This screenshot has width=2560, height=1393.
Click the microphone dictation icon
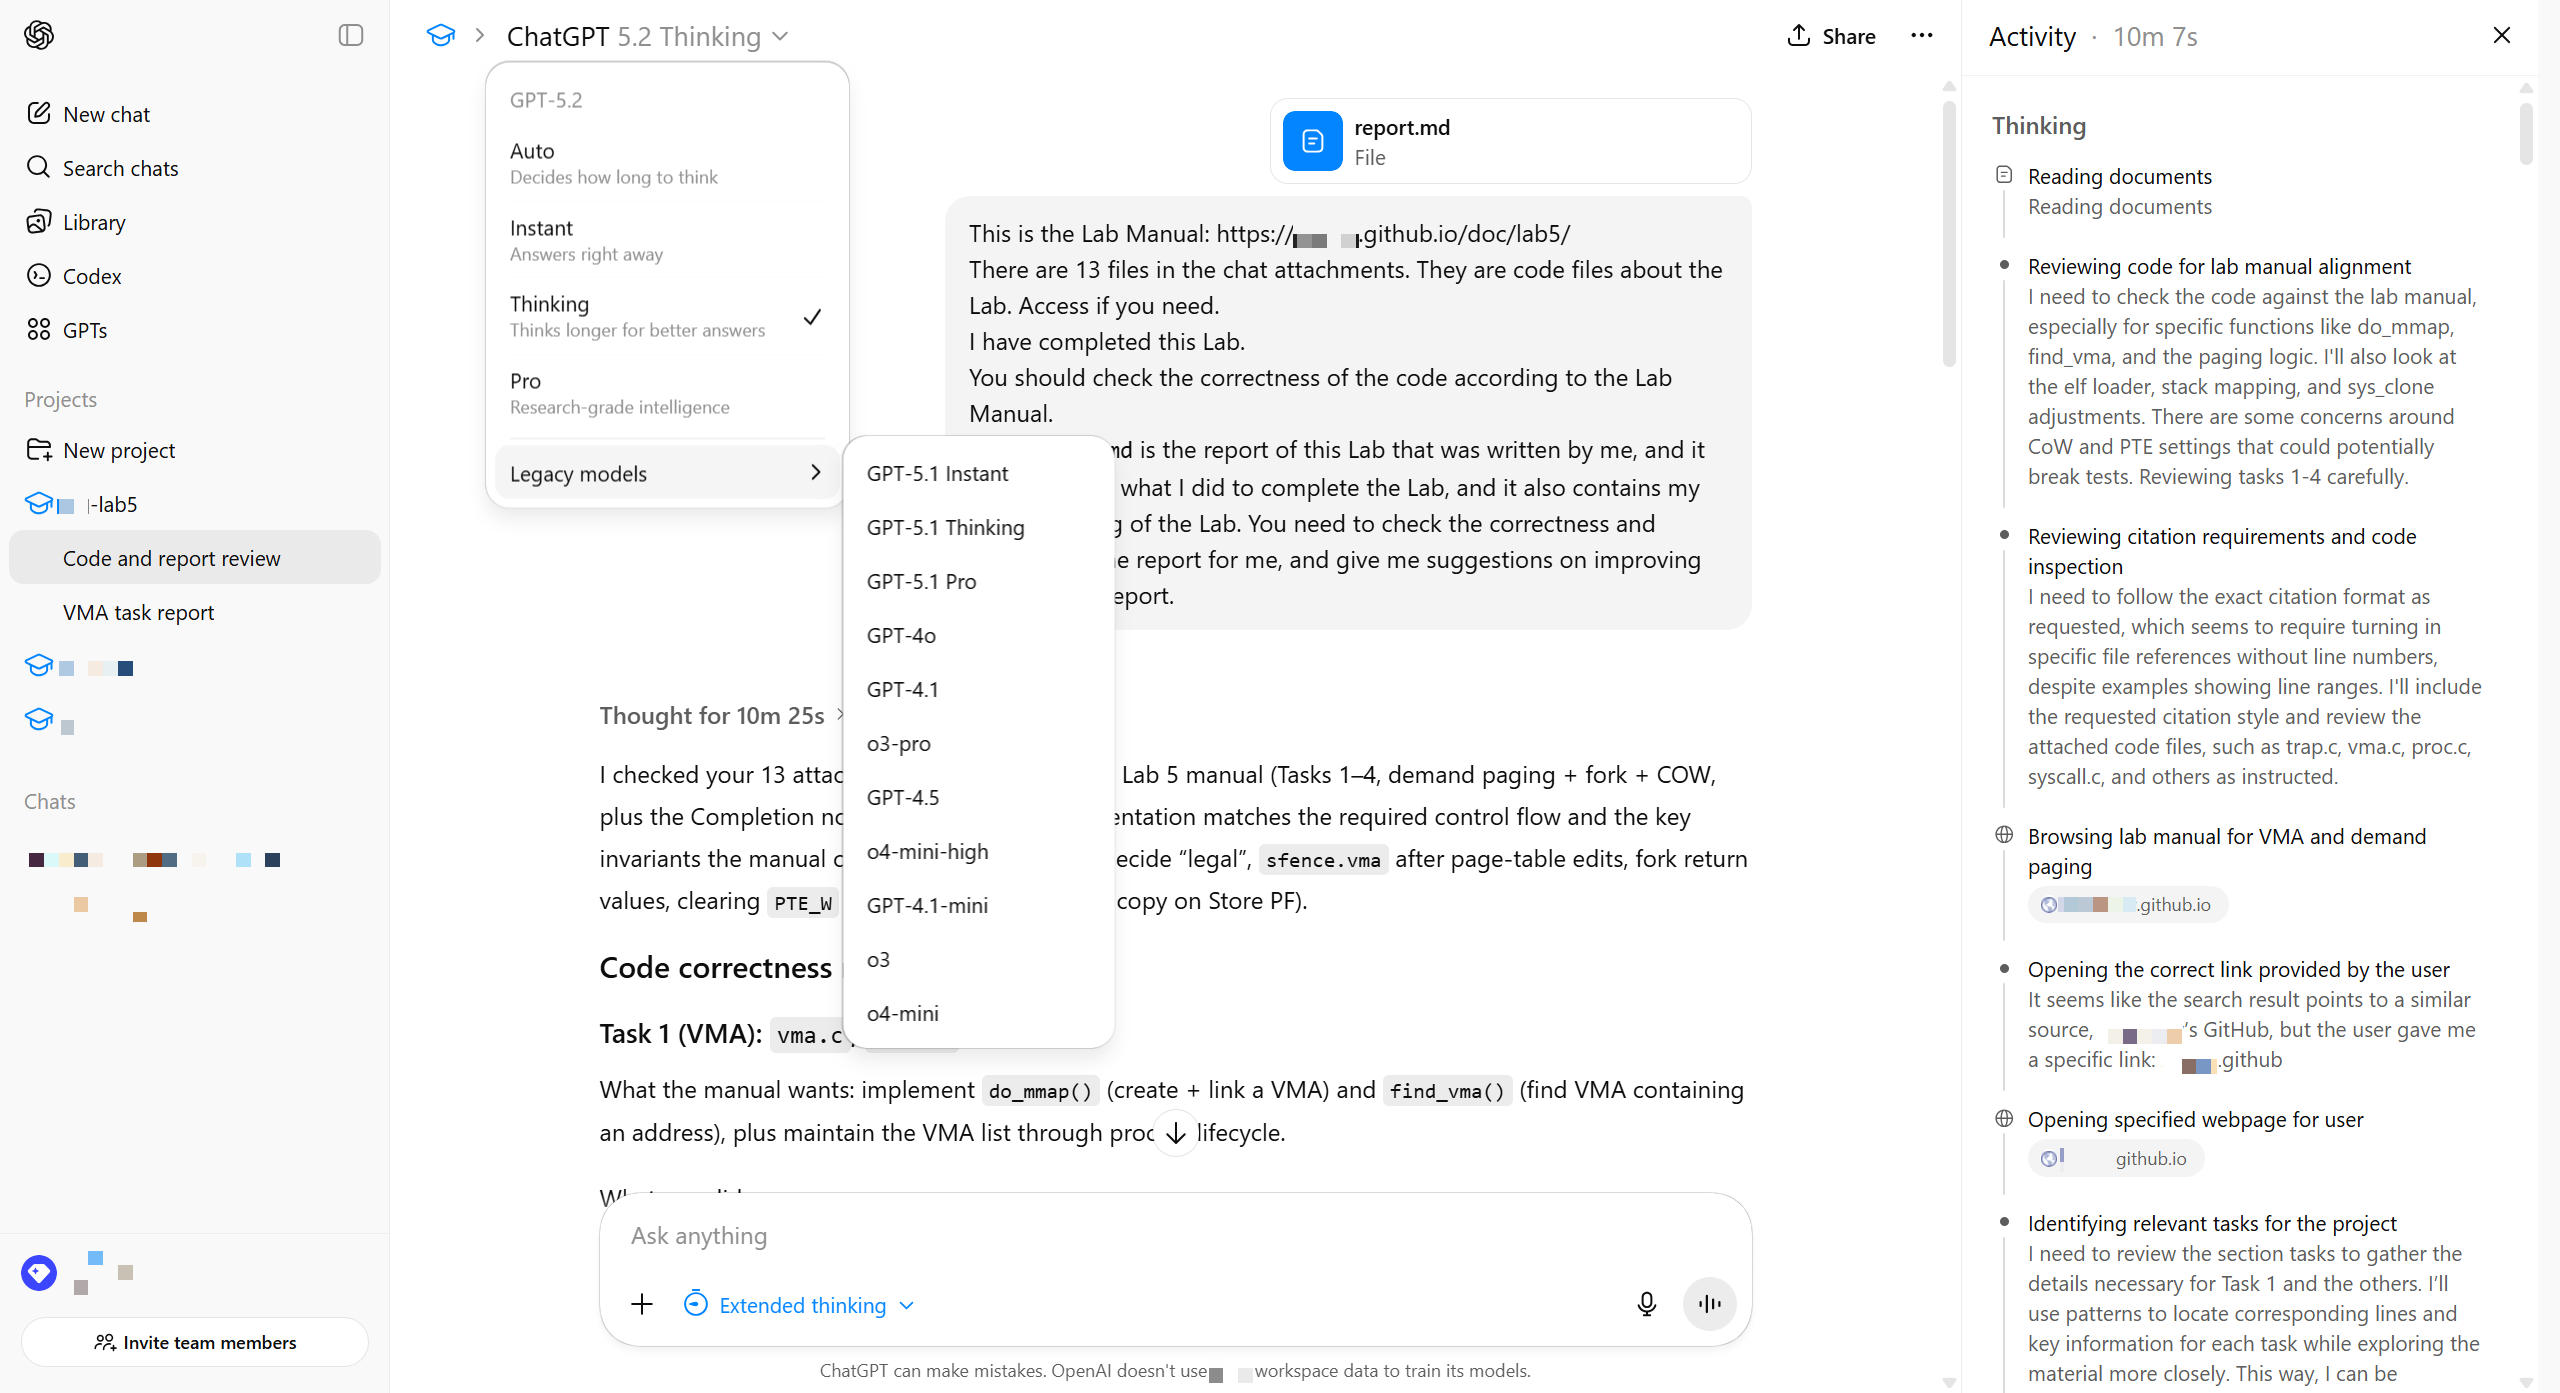[1646, 1304]
